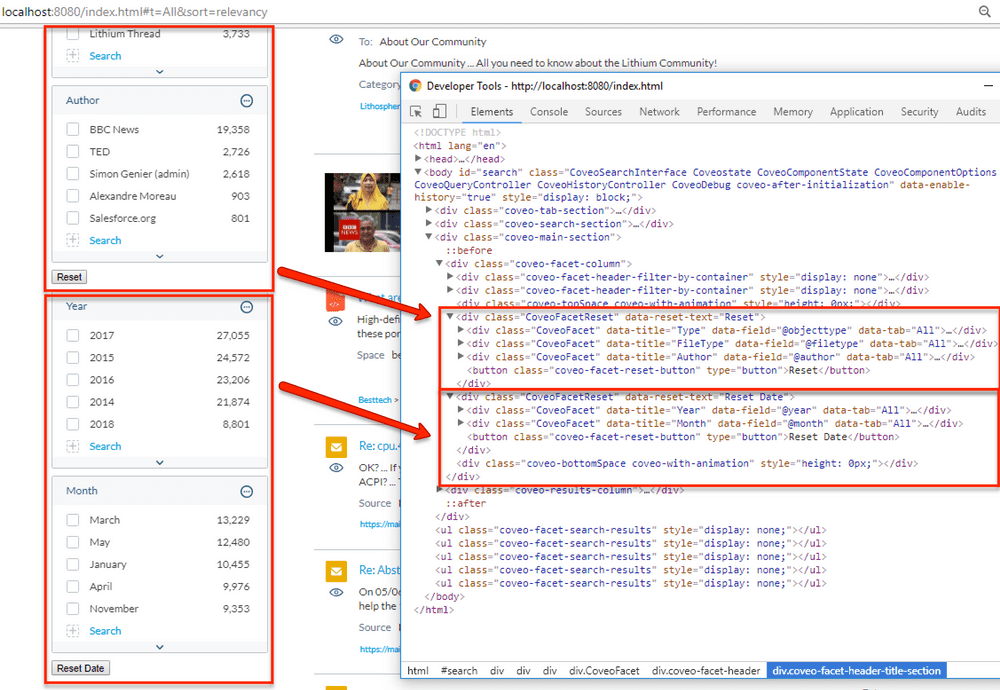Viewport: 1000px width, 690px height.
Task: Collapse the CoveoFacetReset Reset Date div node
Action: (x=450, y=397)
